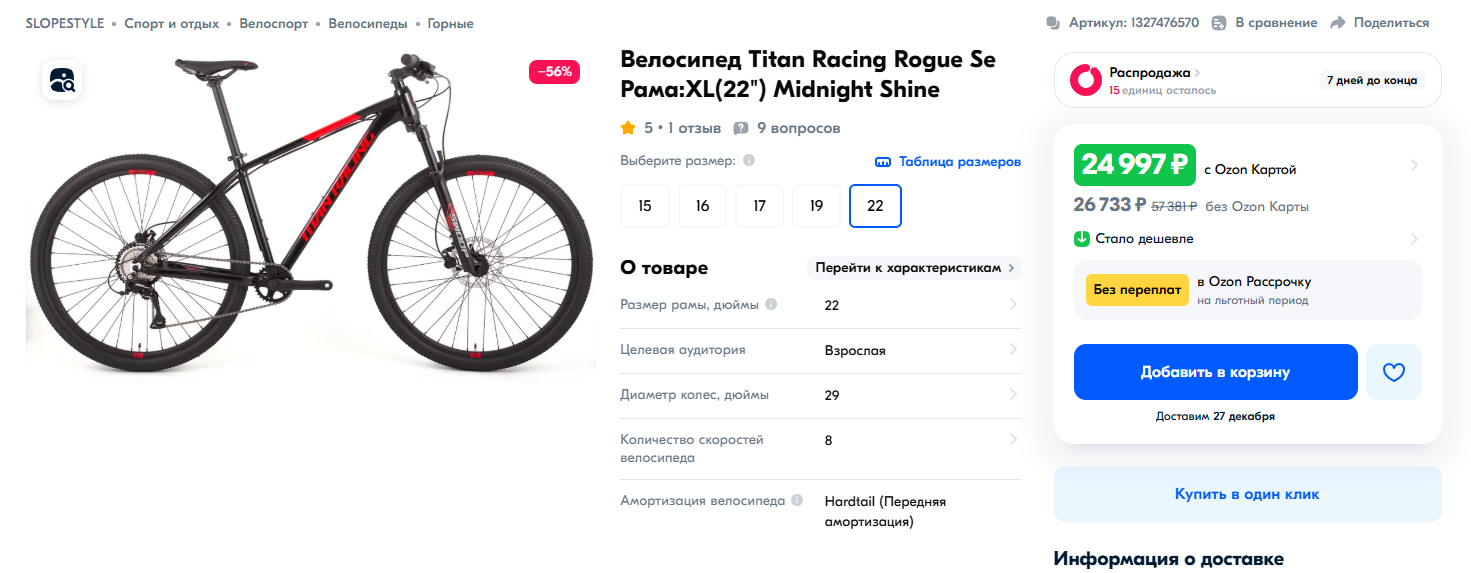Screen dimensions: 1471x573
Task: Click the share arrow icon
Action: [x=1338, y=23]
